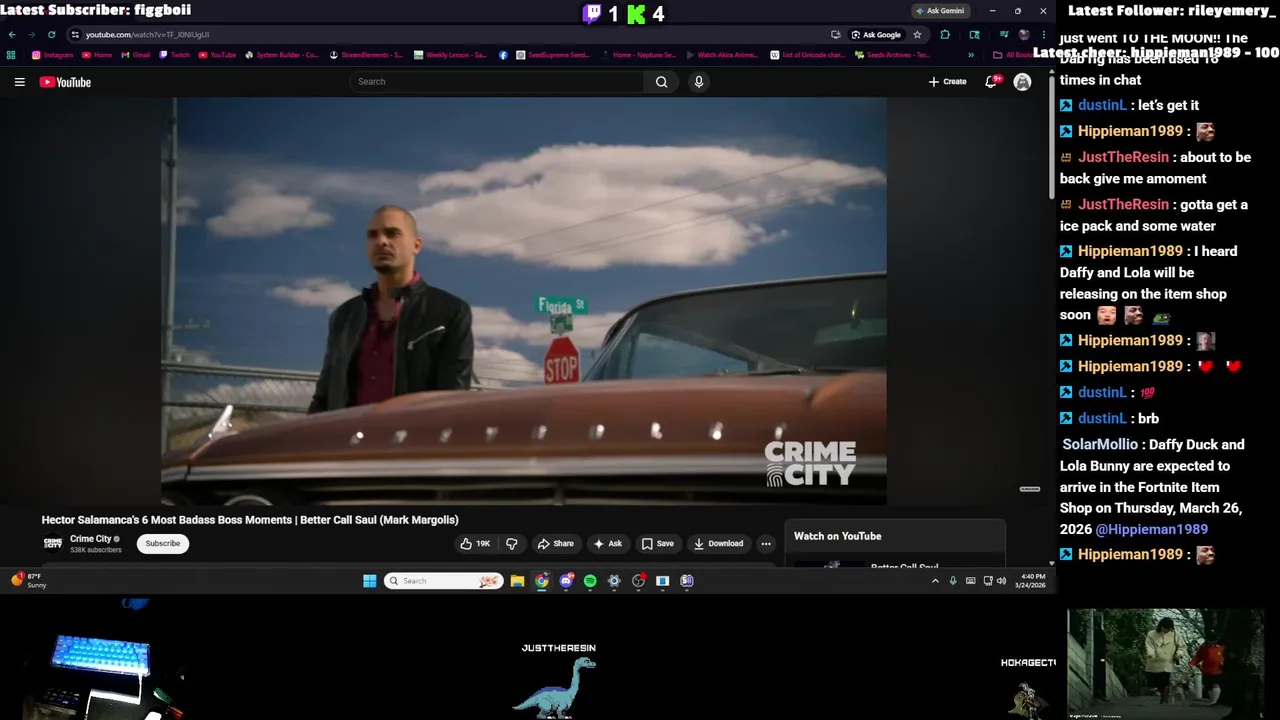Open the Instagram bookmark
The image size is (1280, 720).
[52, 55]
